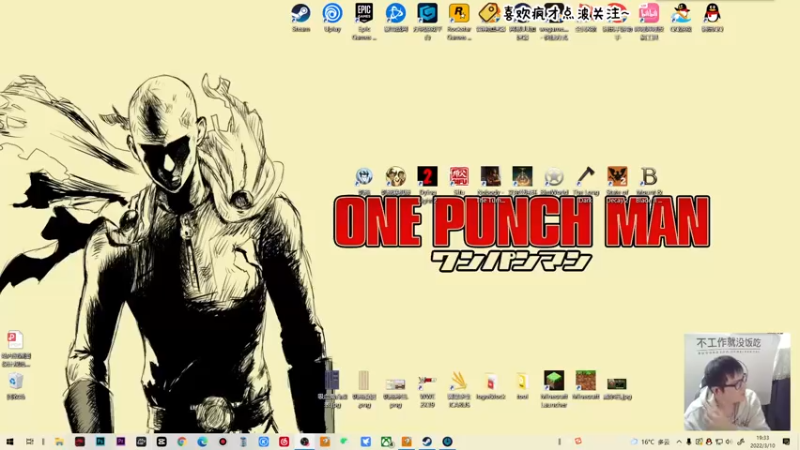The image size is (800, 450).
Task: Open the Minecraft grass block shortcut
Action: click(586, 385)
